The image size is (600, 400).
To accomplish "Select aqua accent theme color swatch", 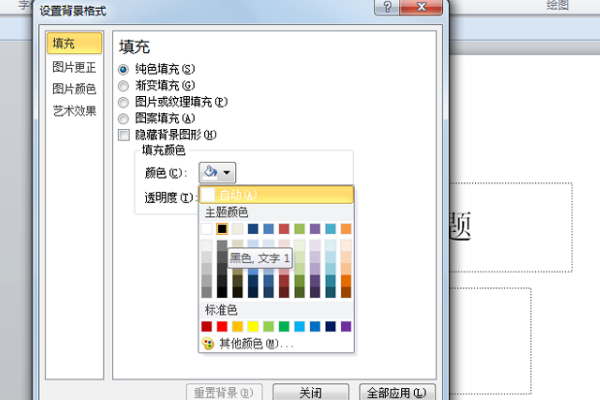I will pos(331,229).
